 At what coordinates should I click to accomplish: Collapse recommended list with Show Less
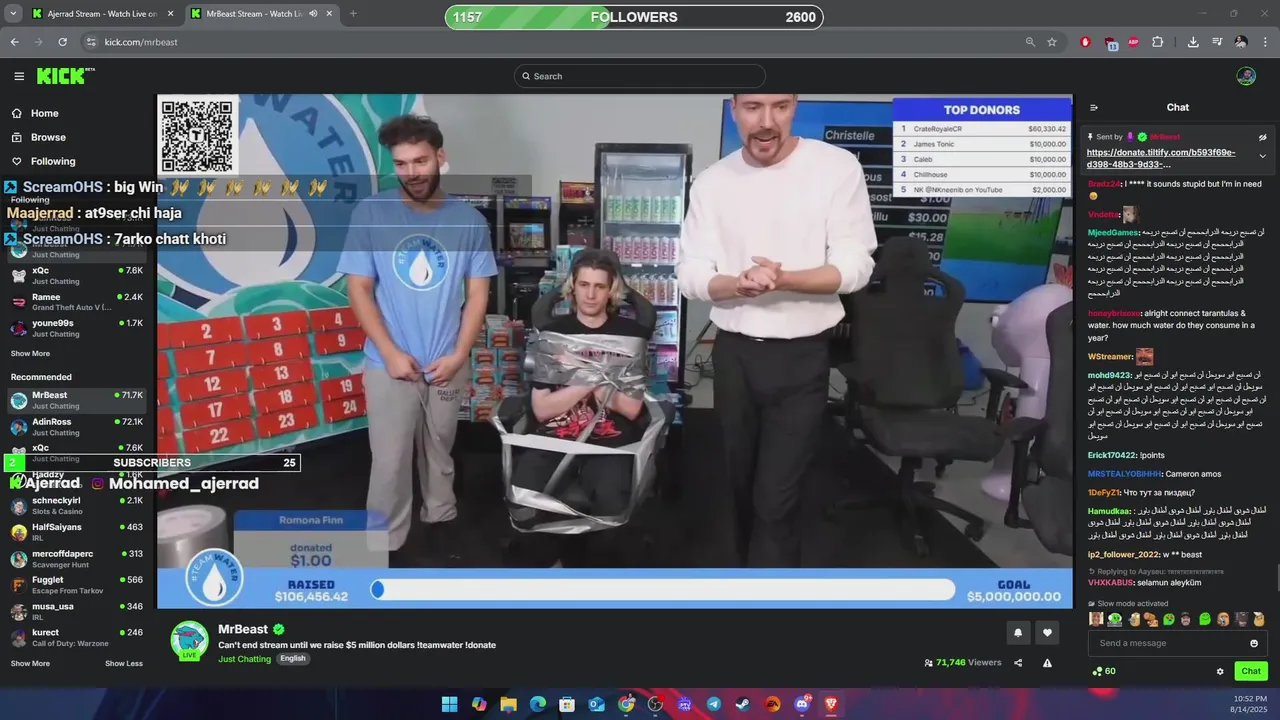click(124, 663)
